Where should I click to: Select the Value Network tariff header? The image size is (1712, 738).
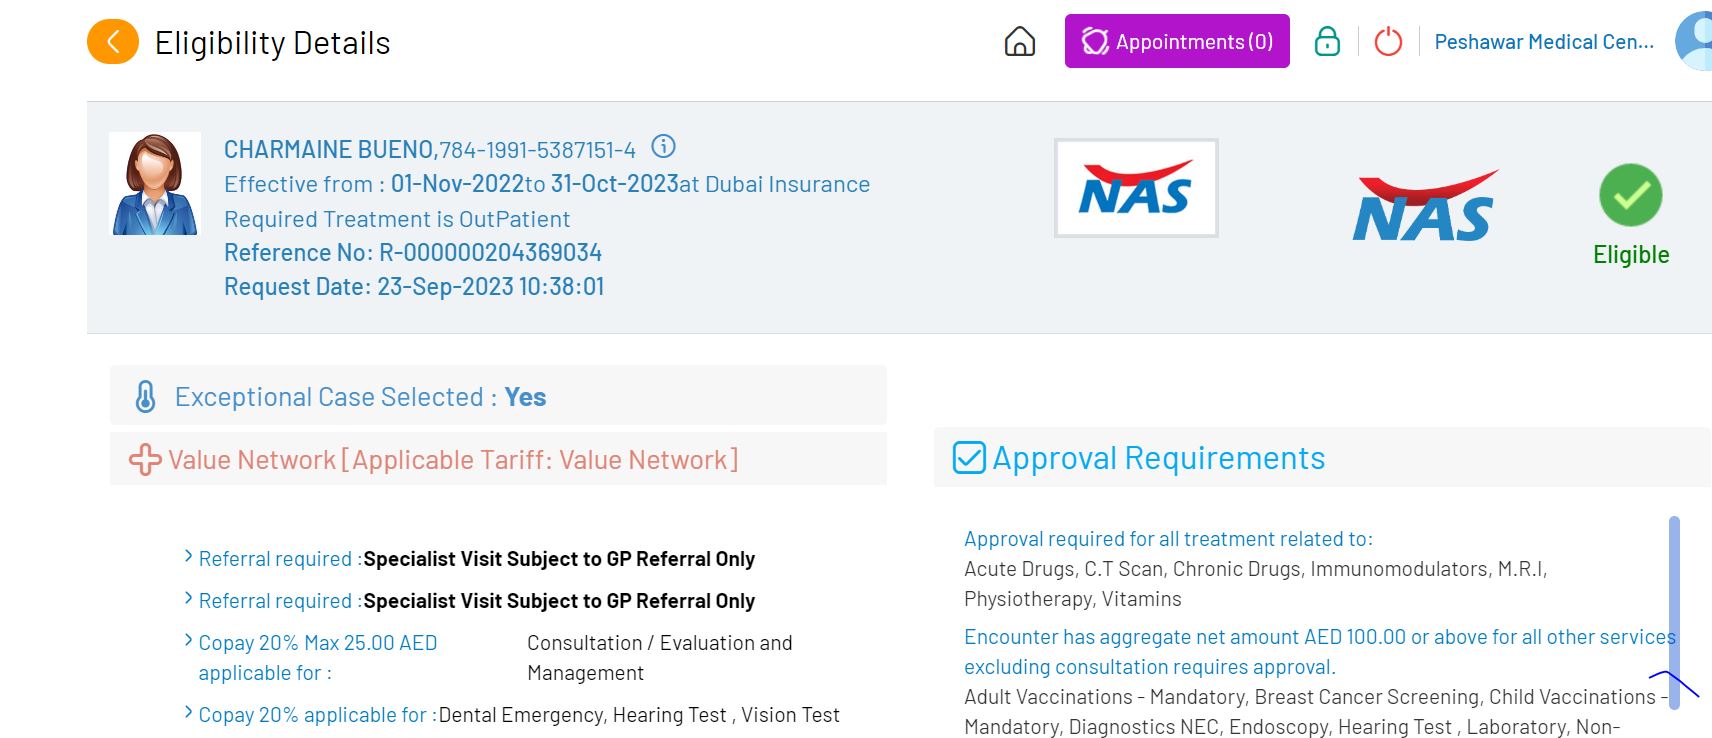tap(453, 460)
